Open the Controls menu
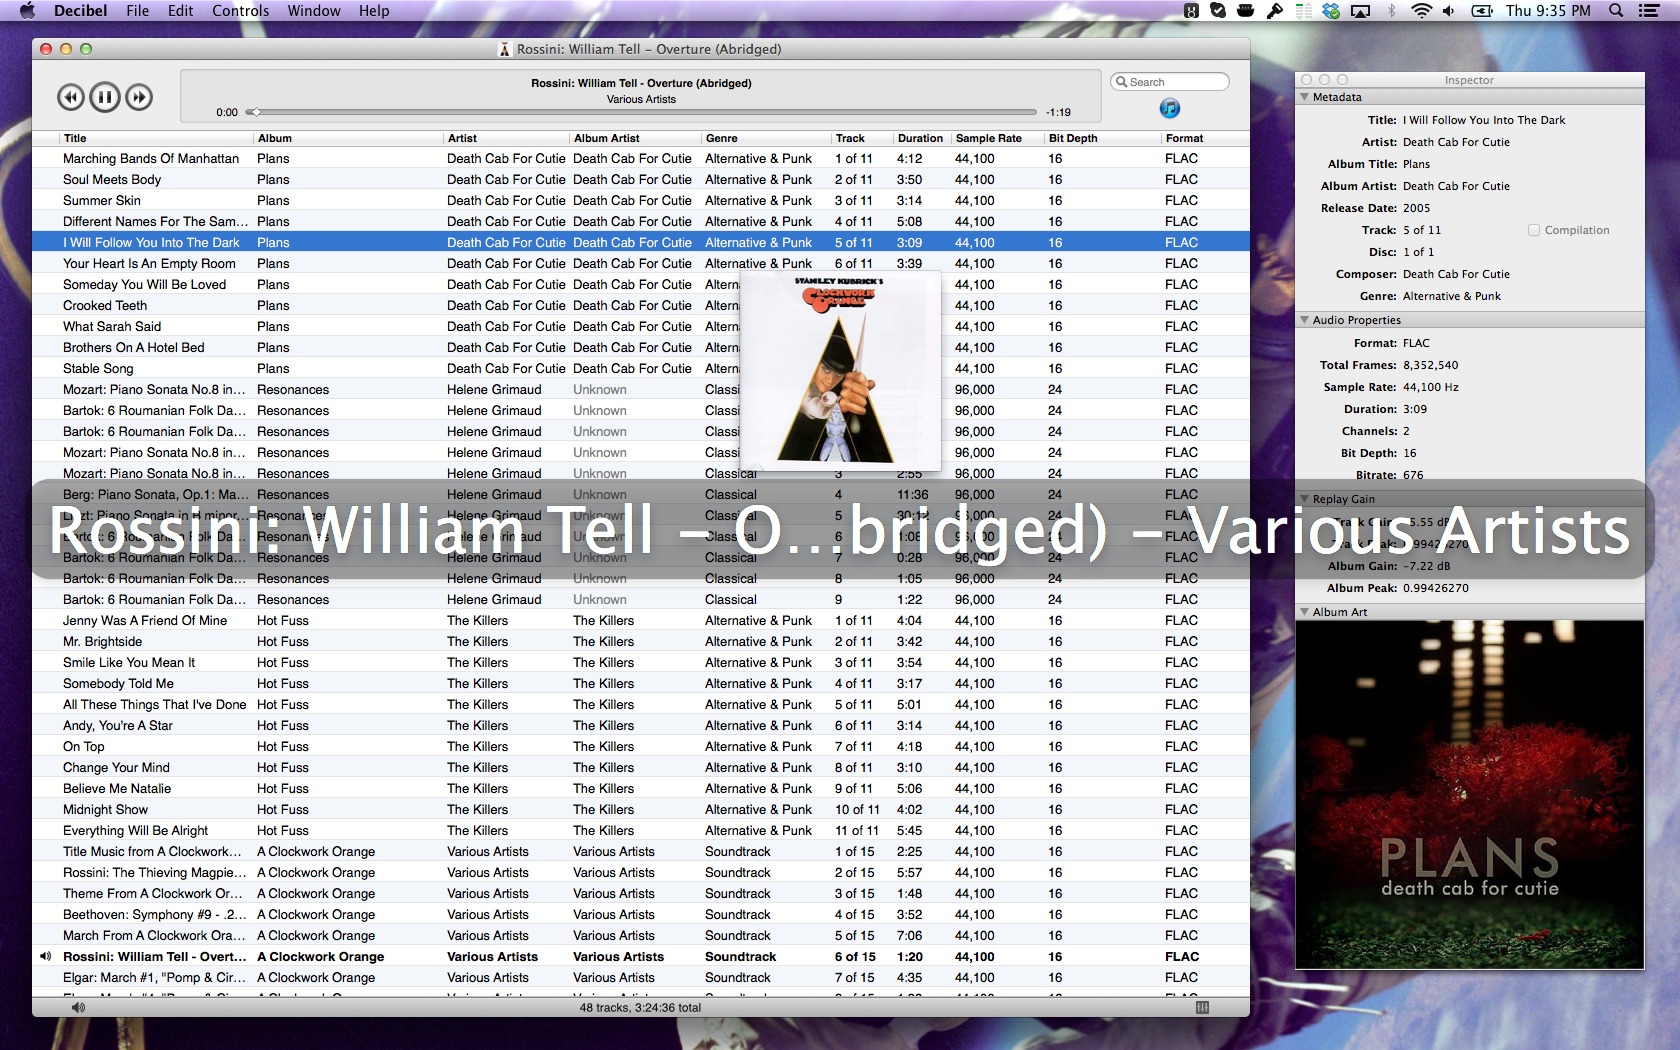1680x1050 pixels. 241,11
